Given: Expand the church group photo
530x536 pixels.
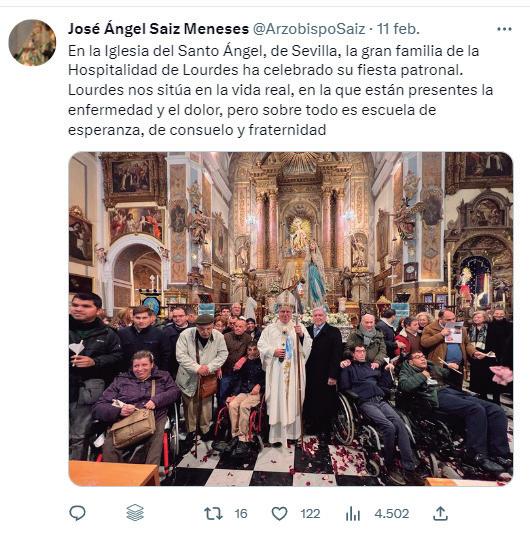Looking at the screenshot, I should click(x=291, y=319).
